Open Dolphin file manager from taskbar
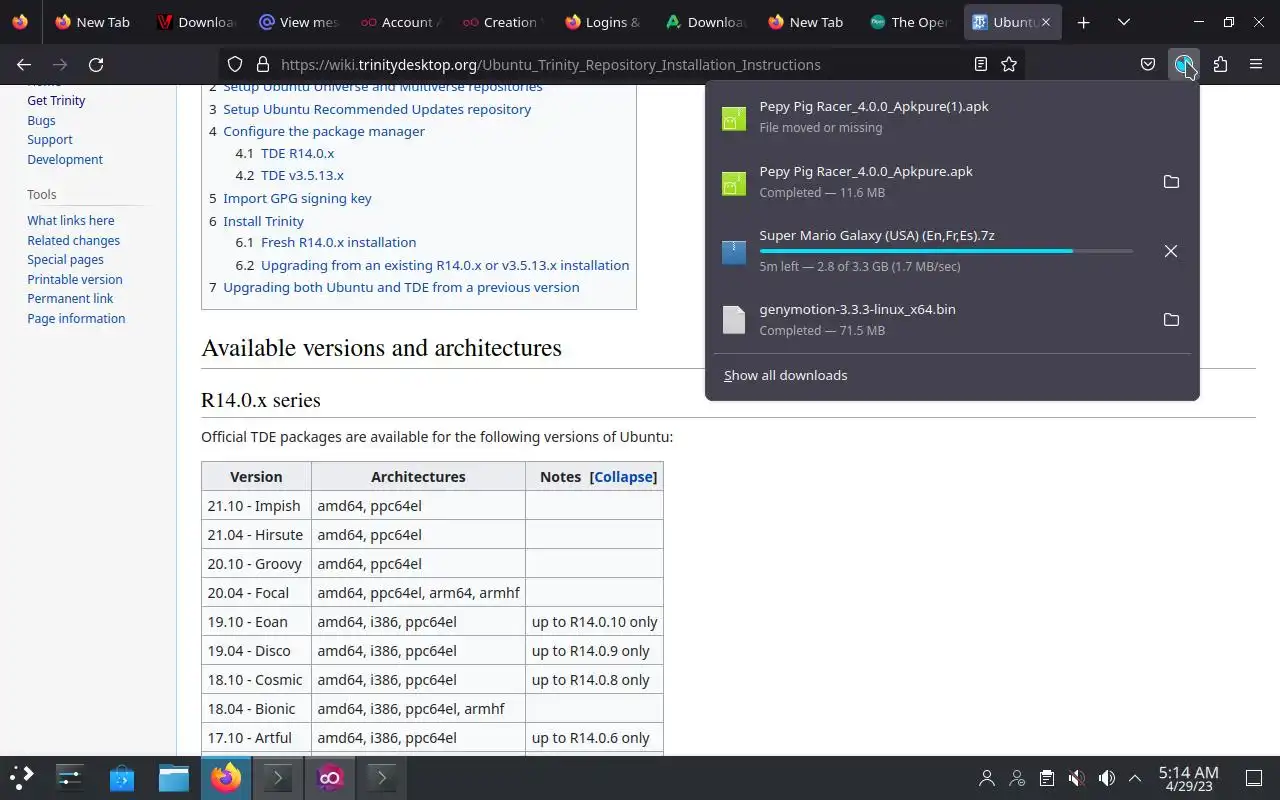The image size is (1280, 800). click(x=174, y=777)
